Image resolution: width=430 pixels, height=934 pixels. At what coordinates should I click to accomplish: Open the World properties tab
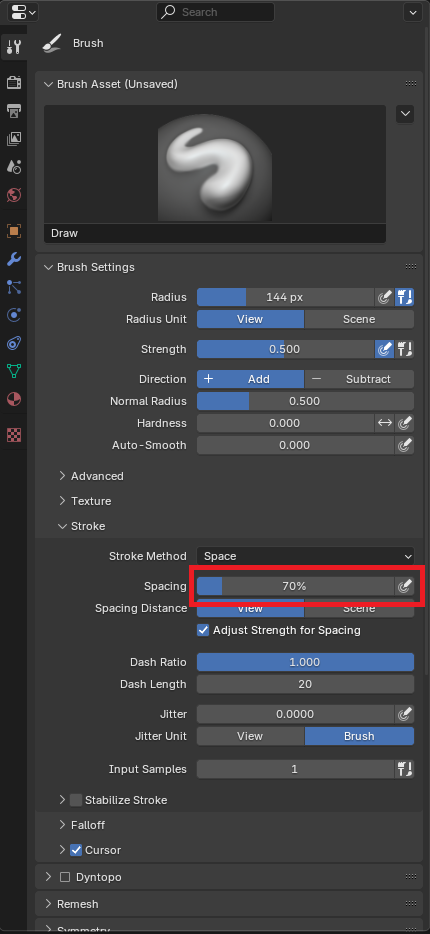point(14,195)
